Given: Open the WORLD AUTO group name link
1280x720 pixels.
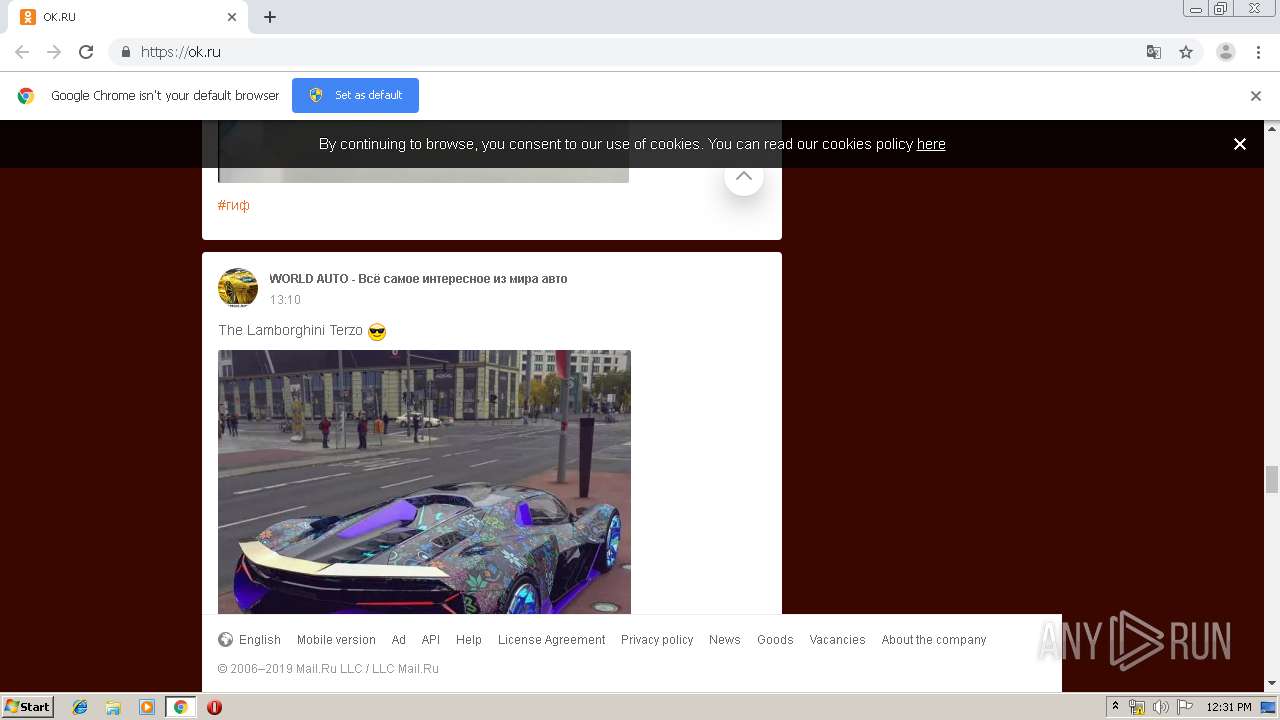Looking at the screenshot, I should [x=418, y=279].
